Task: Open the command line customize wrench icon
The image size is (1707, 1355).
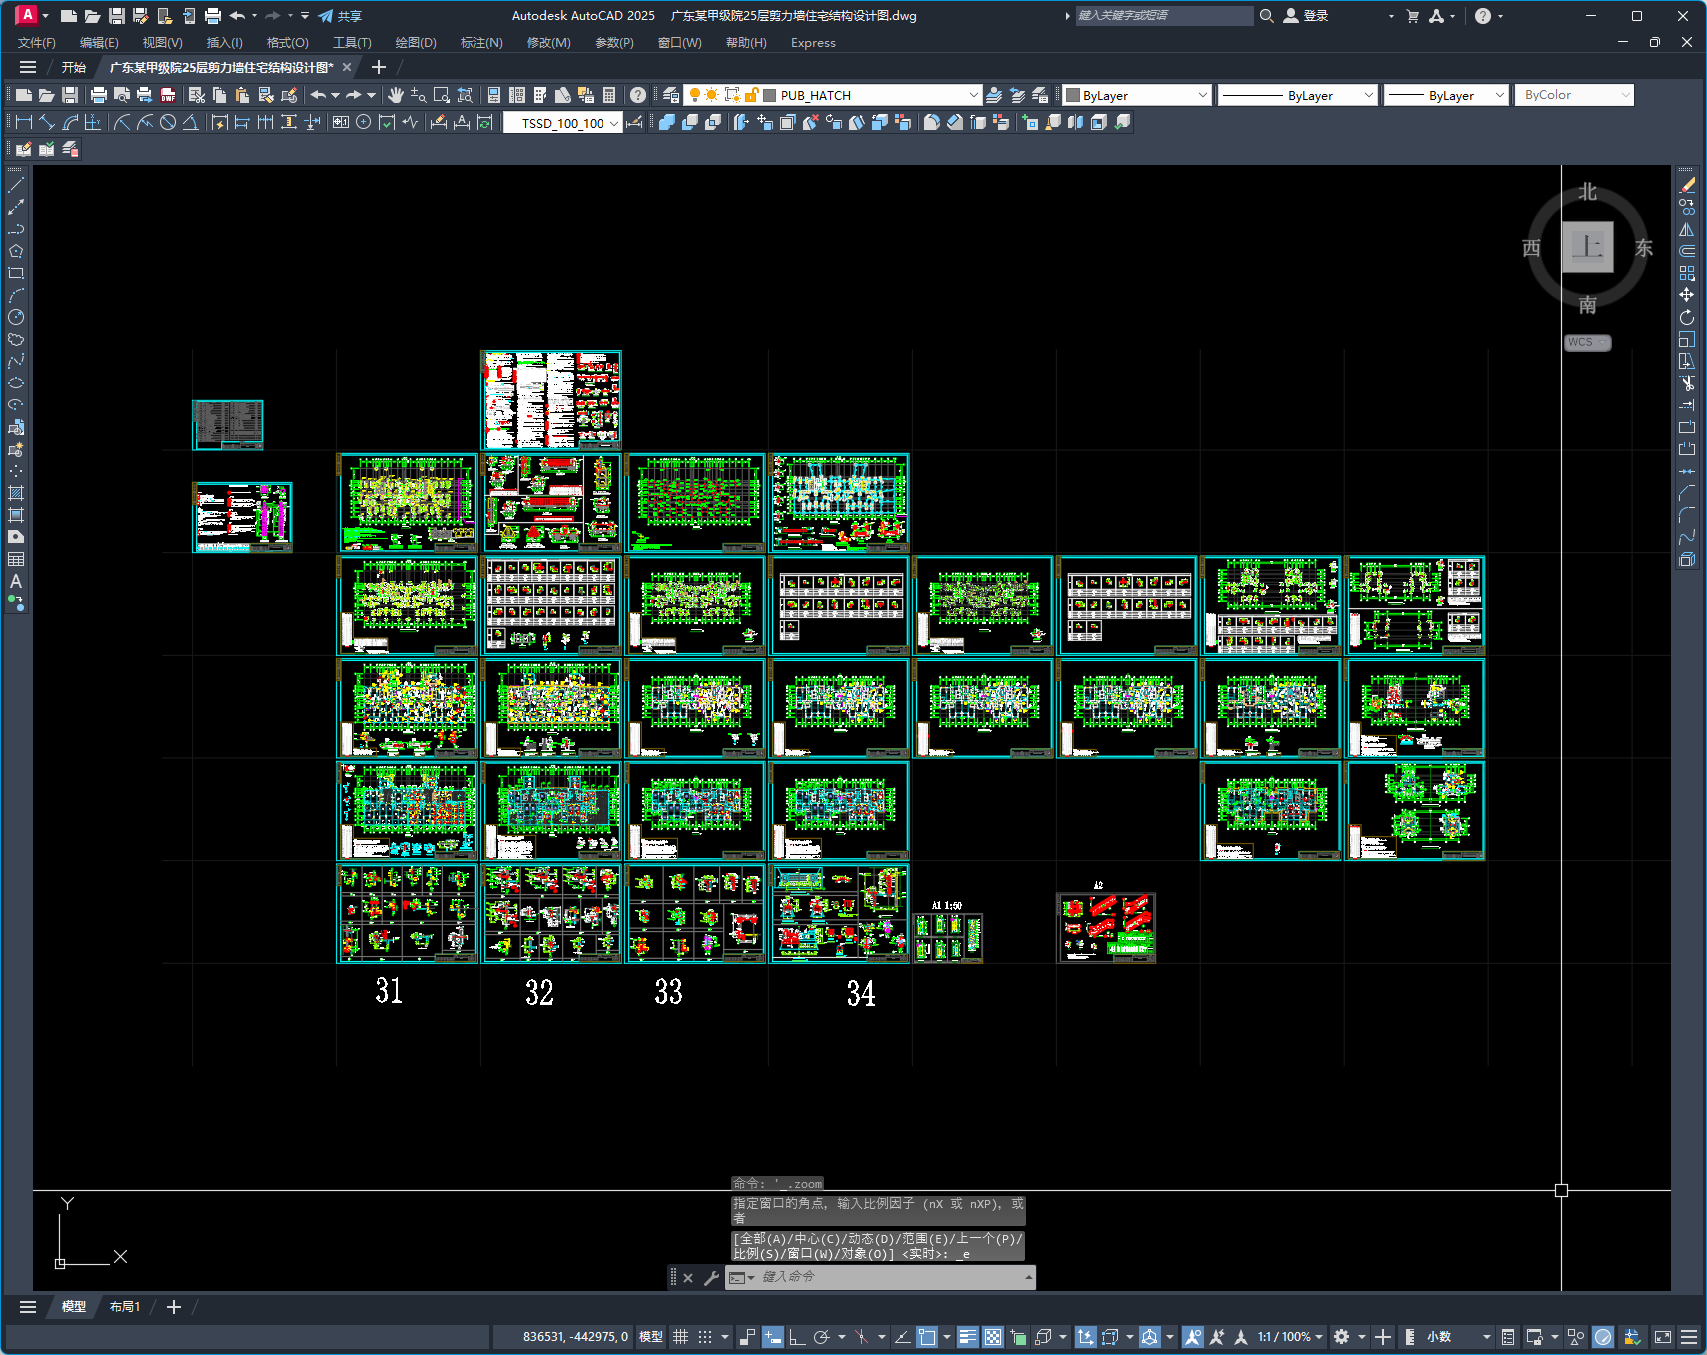Action: coord(711,1277)
